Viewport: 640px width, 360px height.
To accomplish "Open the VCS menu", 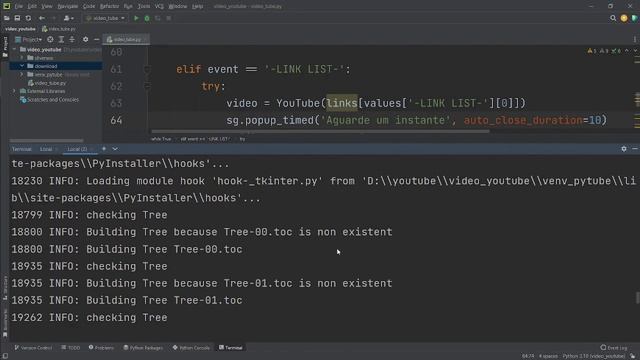I will [159, 6].
